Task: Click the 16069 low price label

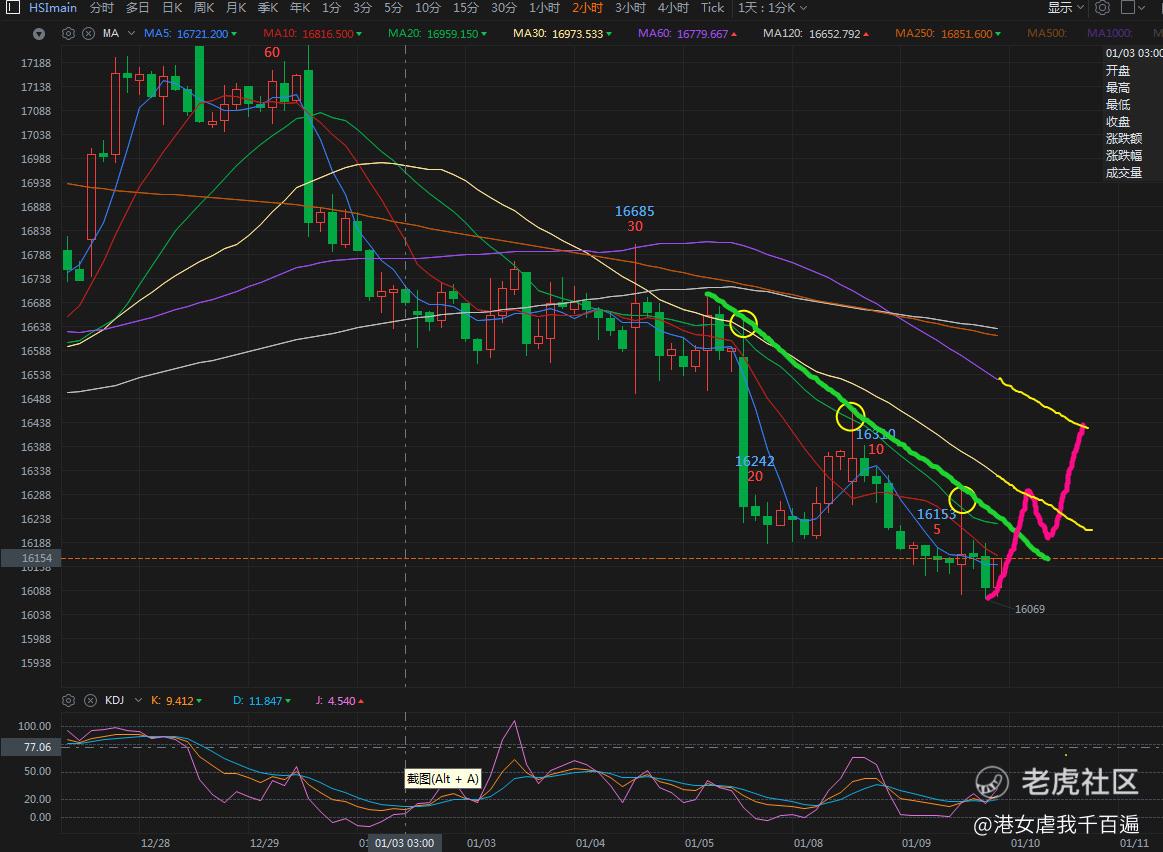Action: 1029,609
